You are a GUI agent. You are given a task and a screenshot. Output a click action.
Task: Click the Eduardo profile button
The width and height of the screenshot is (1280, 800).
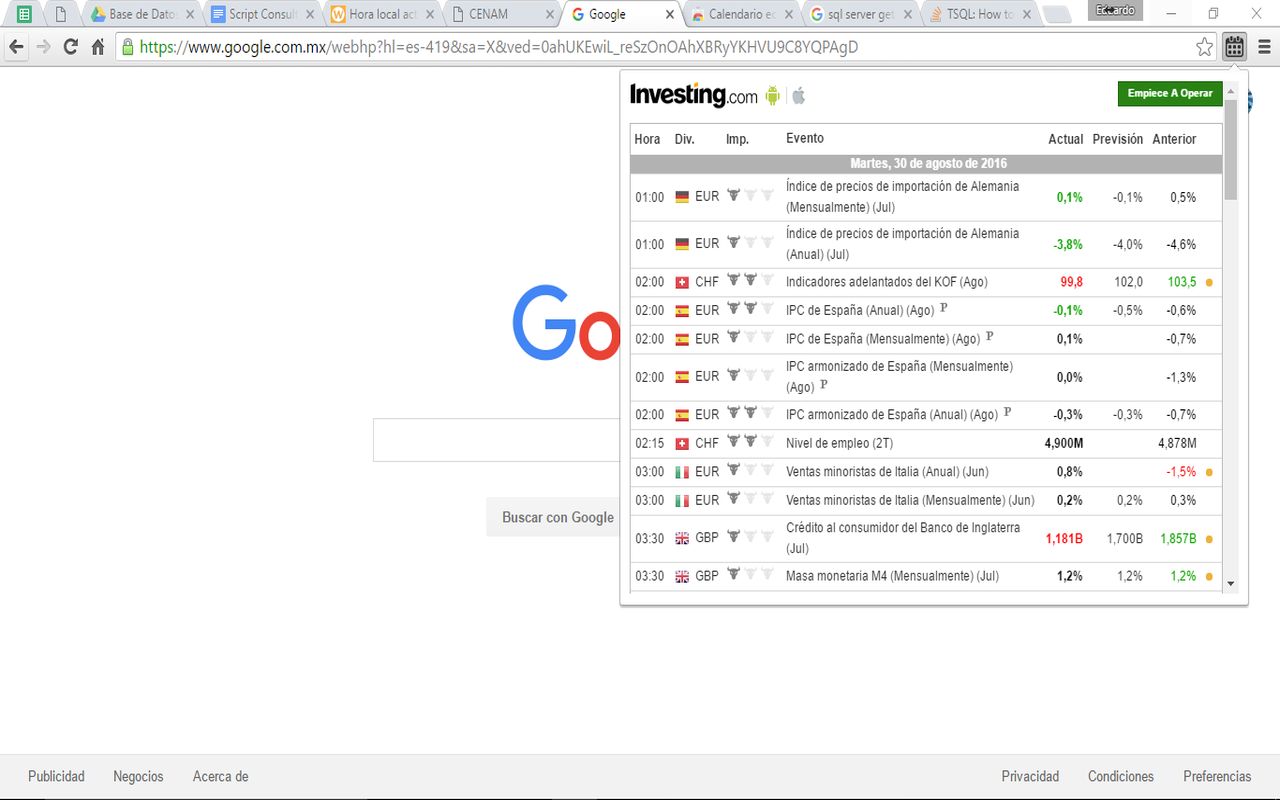(x=1115, y=10)
